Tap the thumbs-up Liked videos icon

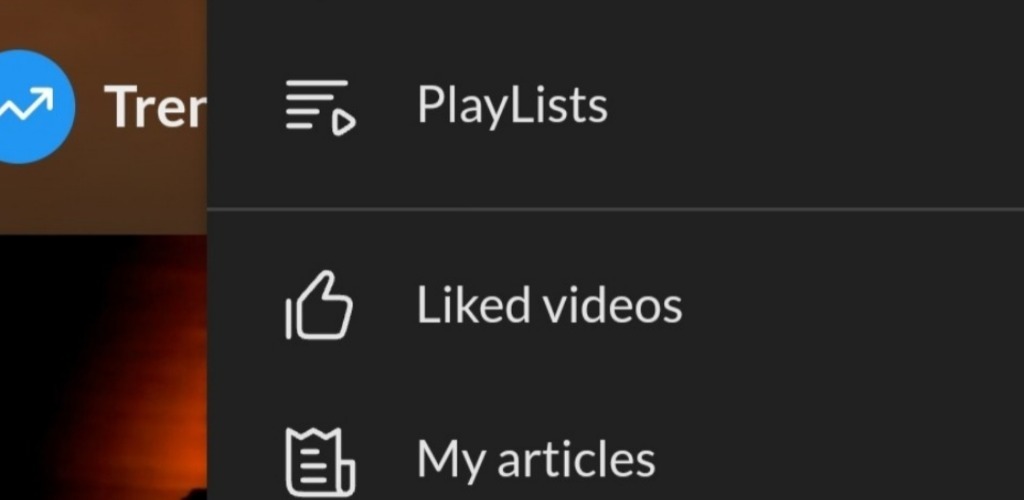[319, 305]
